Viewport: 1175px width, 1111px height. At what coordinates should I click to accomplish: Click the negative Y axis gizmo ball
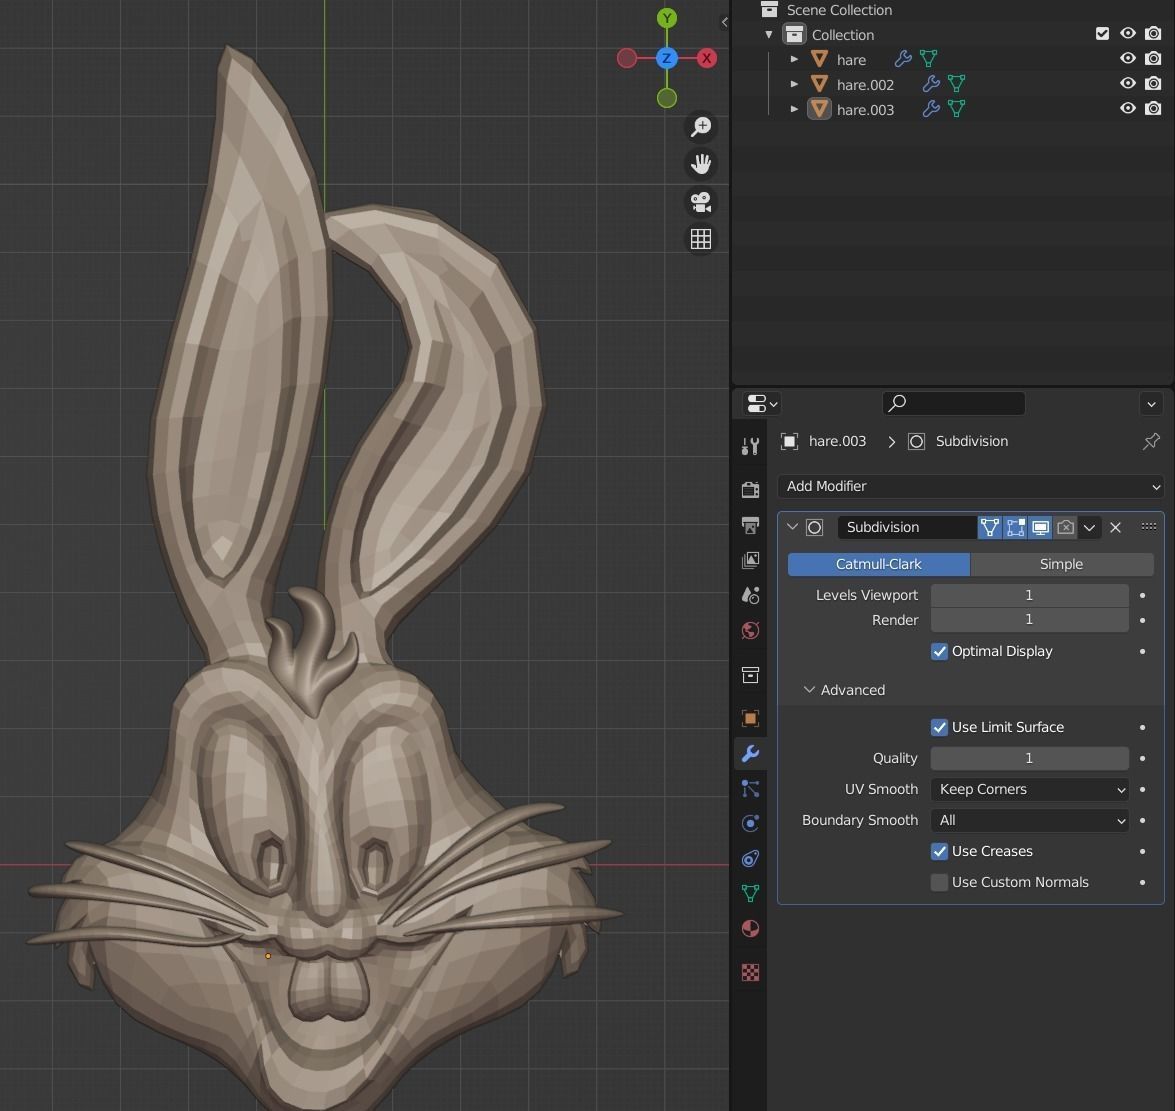click(x=667, y=98)
